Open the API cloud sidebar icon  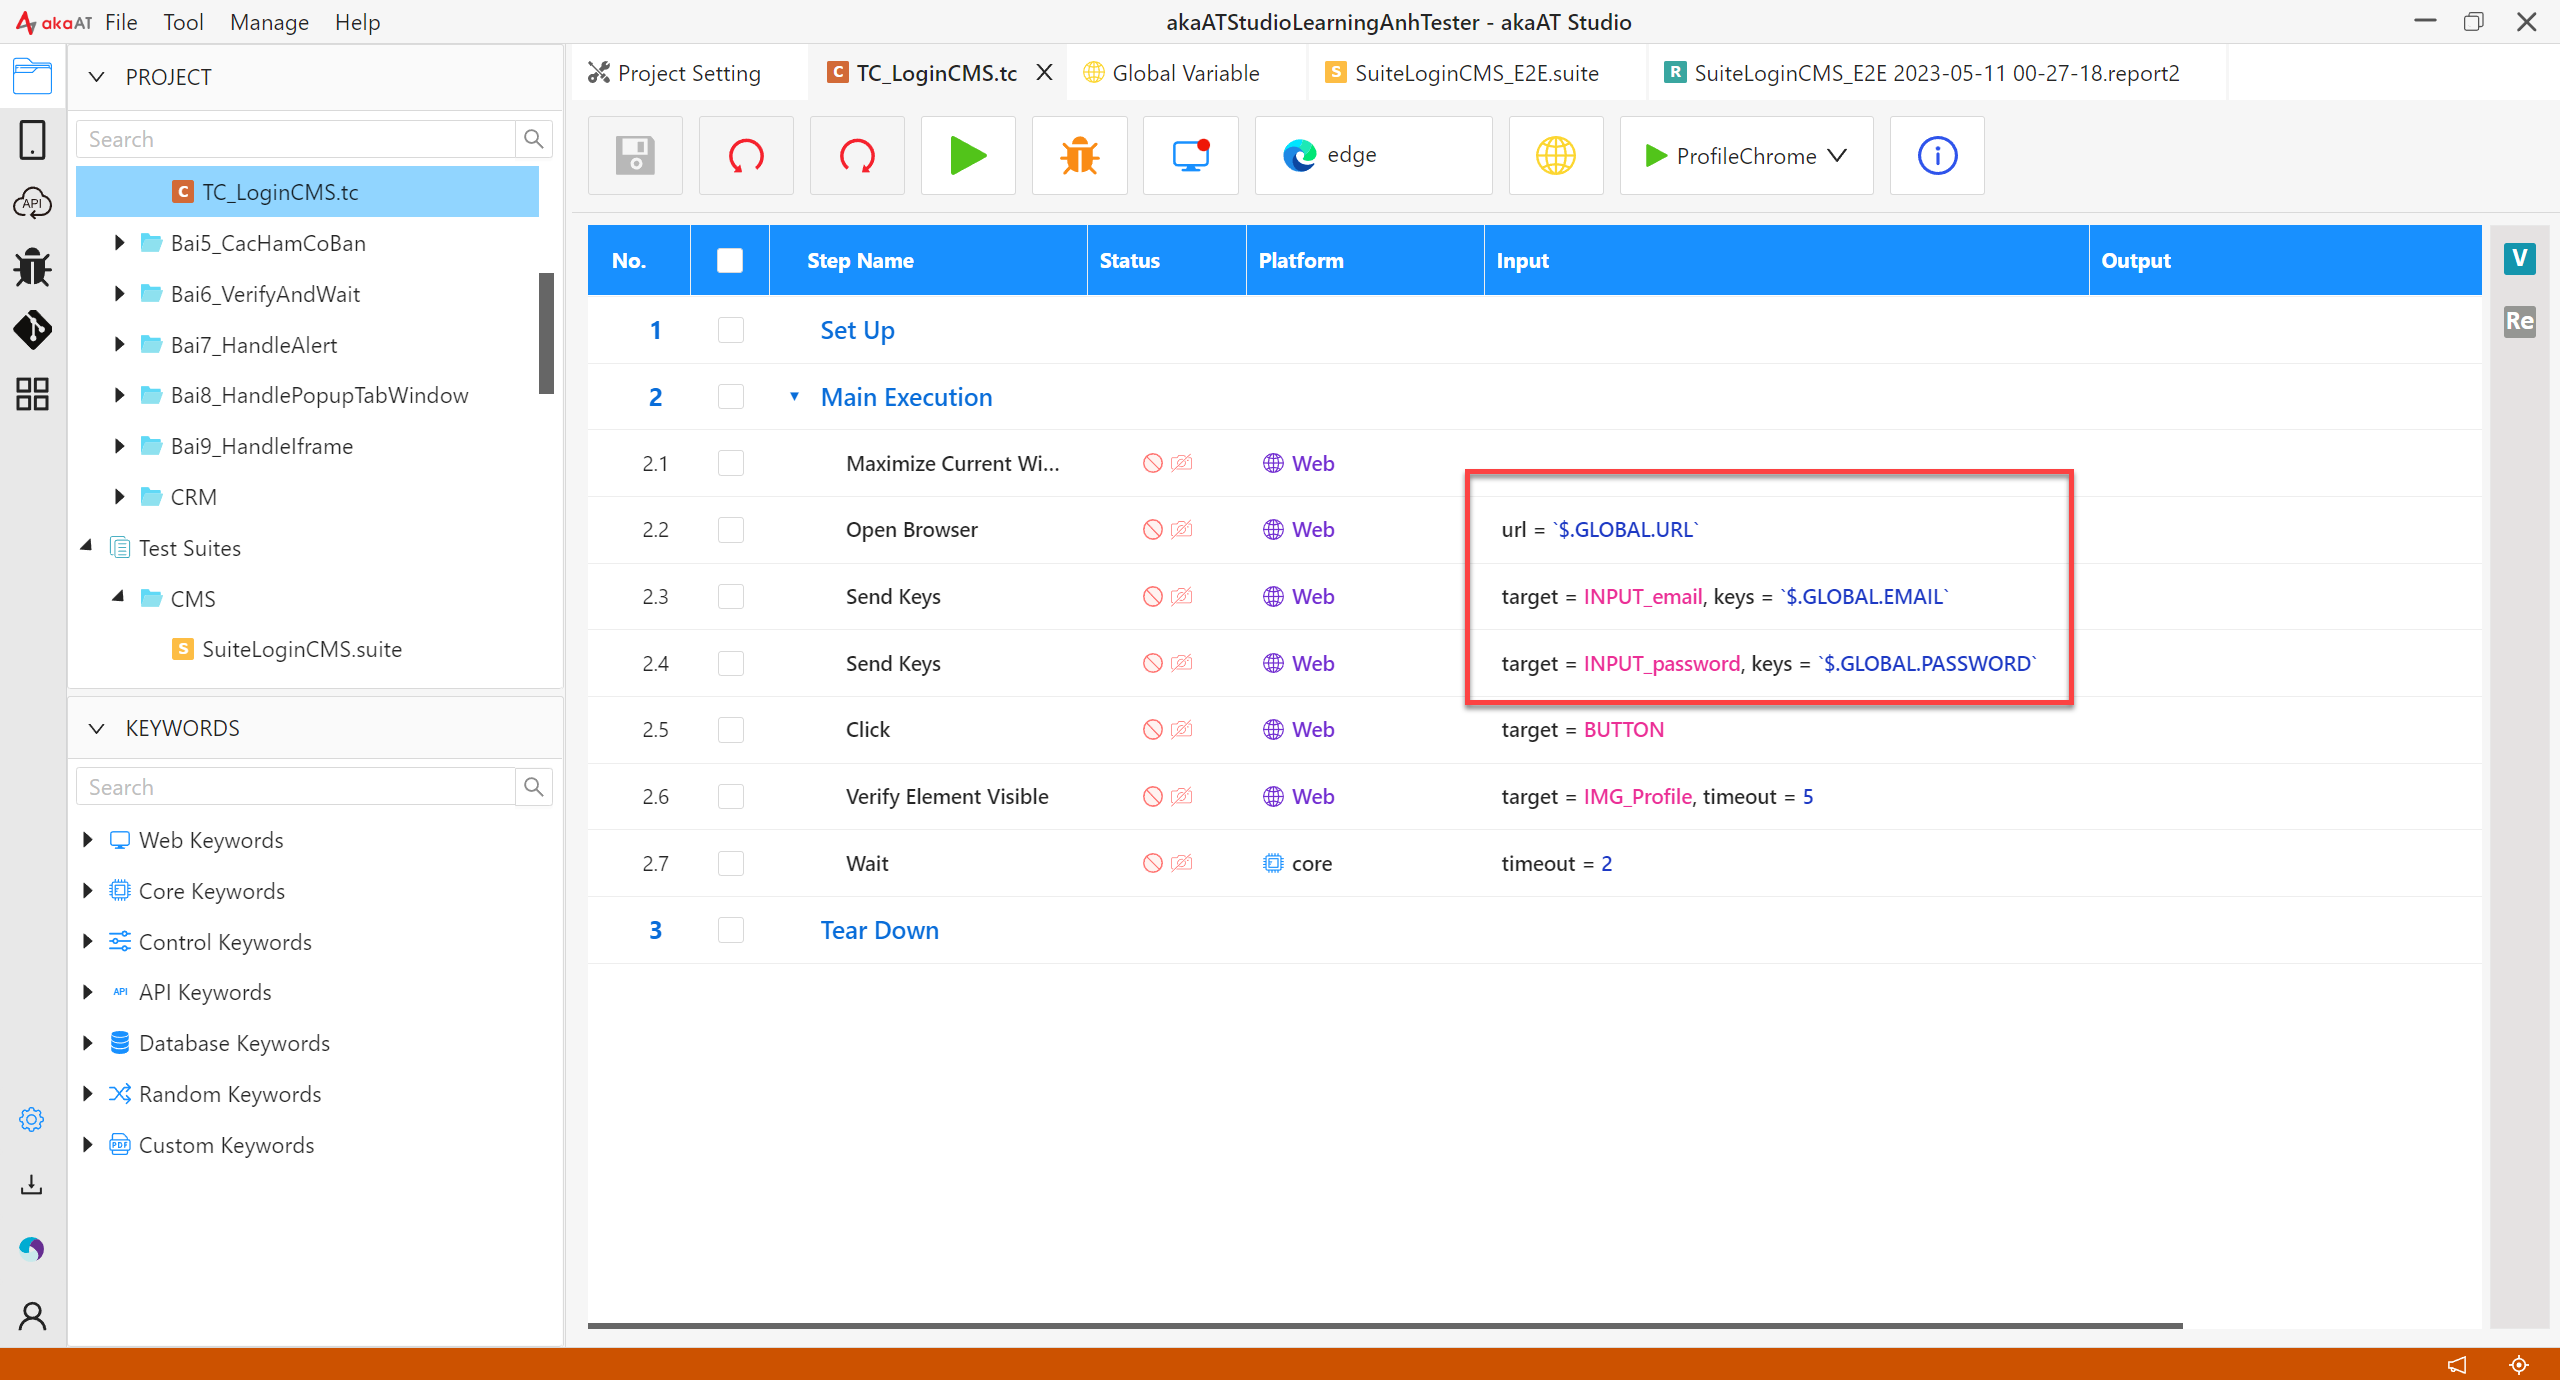point(32,204)
